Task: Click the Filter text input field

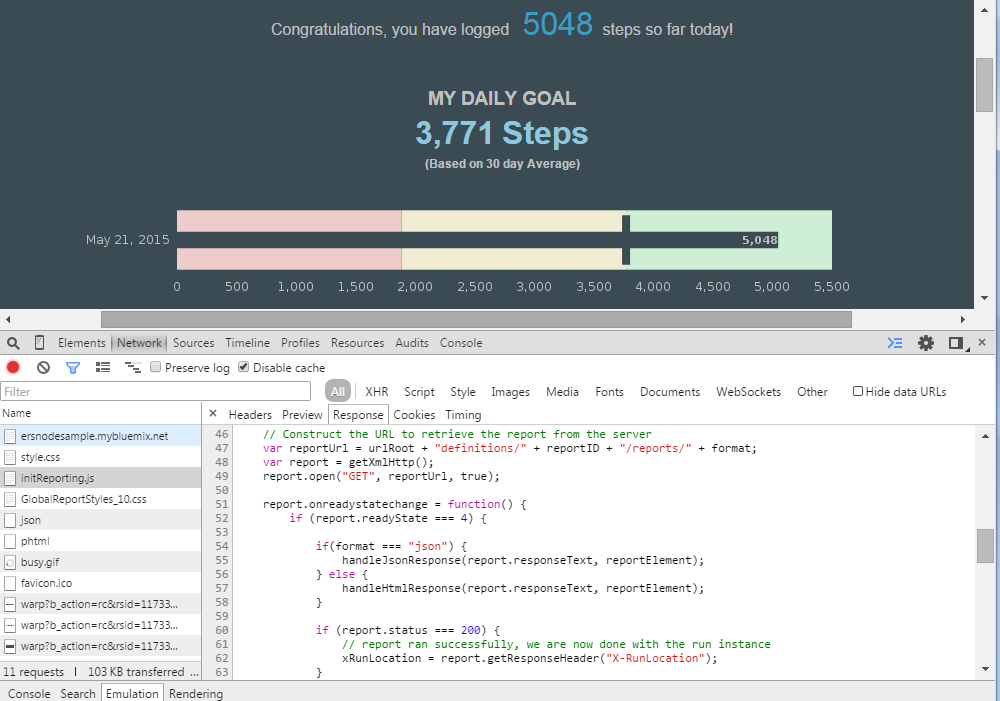Action: [156, 392]
